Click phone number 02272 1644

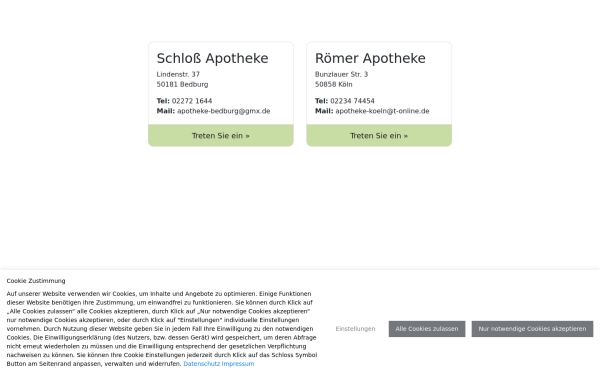tap(192, 101)
